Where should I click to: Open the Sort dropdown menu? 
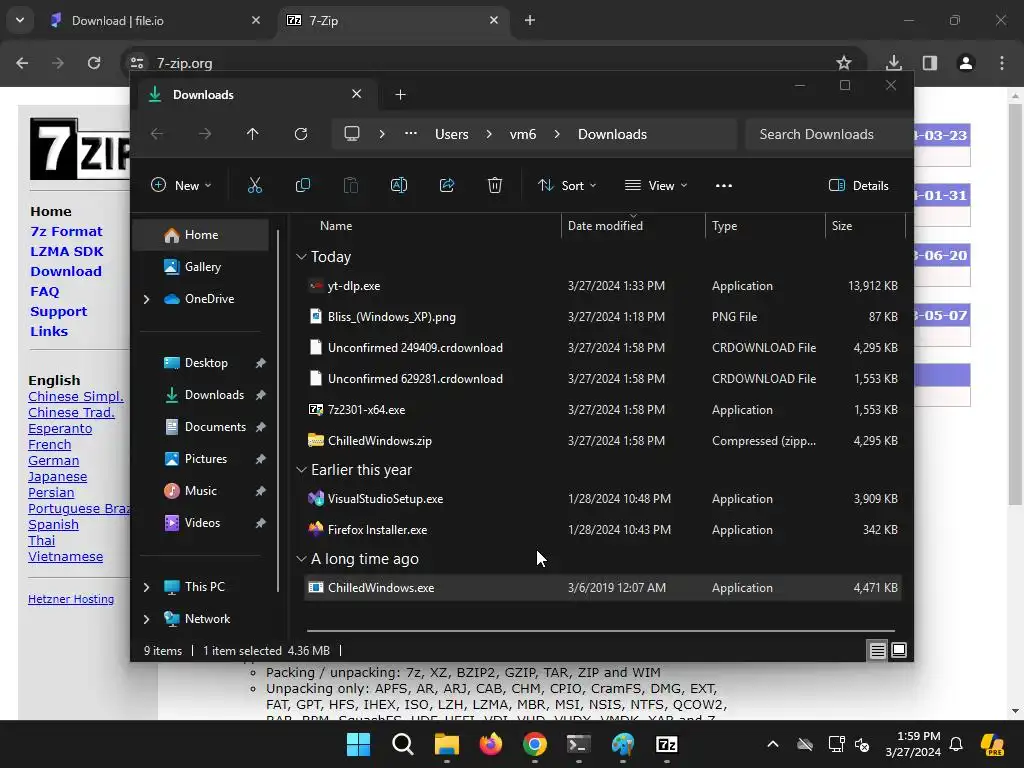(567, 185)
